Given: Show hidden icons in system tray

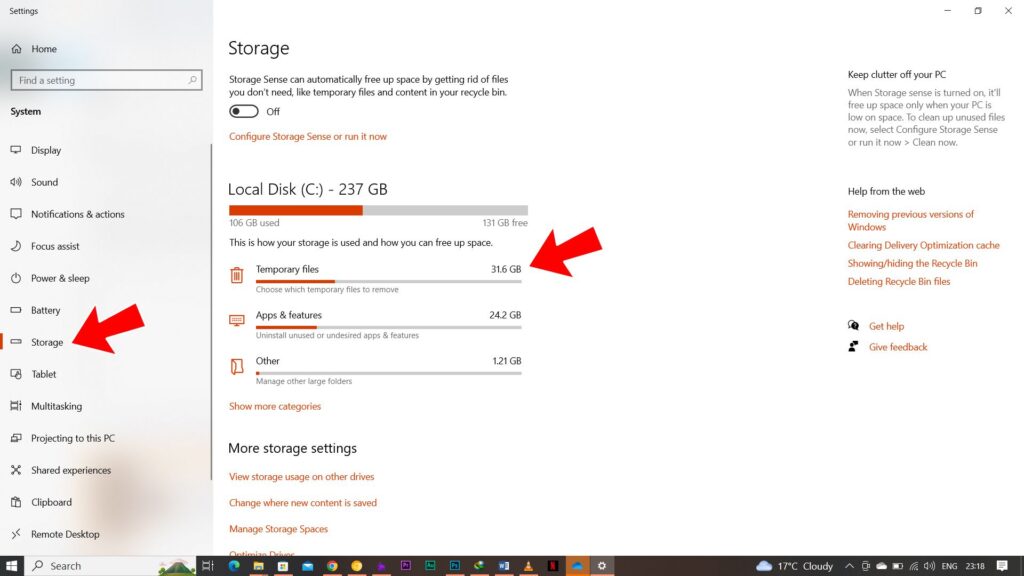Looking at the screenshot, I should coord(849,566).
